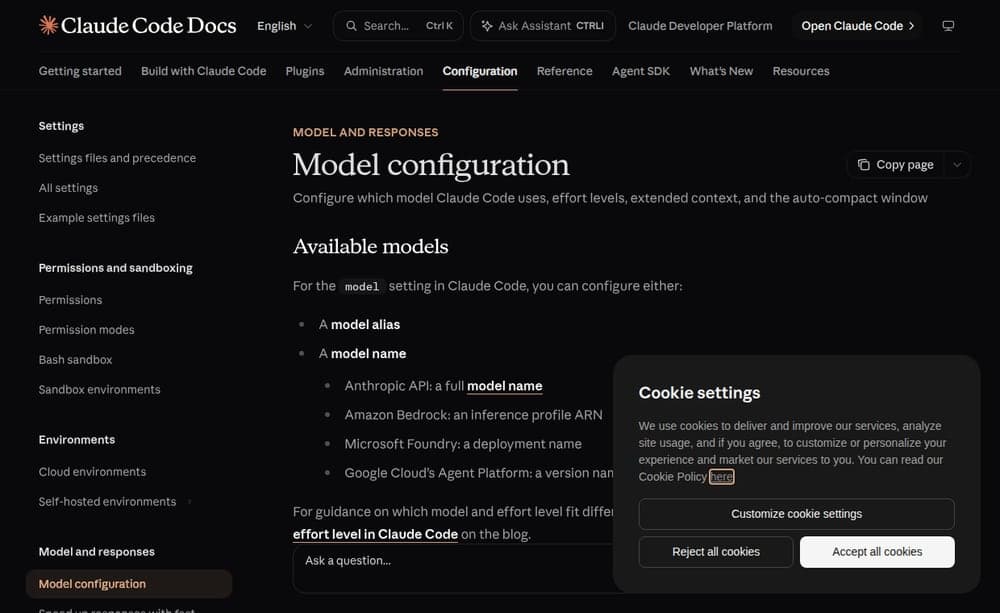Follow the underlined model name link
This screenshot has height=613, width=1000.
(504, 386)
